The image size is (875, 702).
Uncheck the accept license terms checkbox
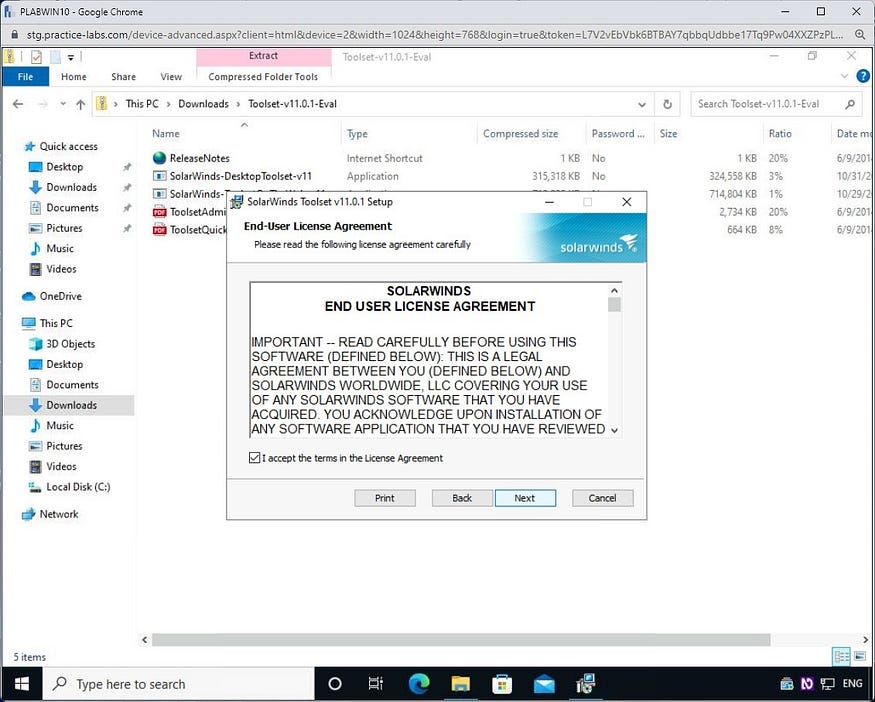(x=254, y=458)
